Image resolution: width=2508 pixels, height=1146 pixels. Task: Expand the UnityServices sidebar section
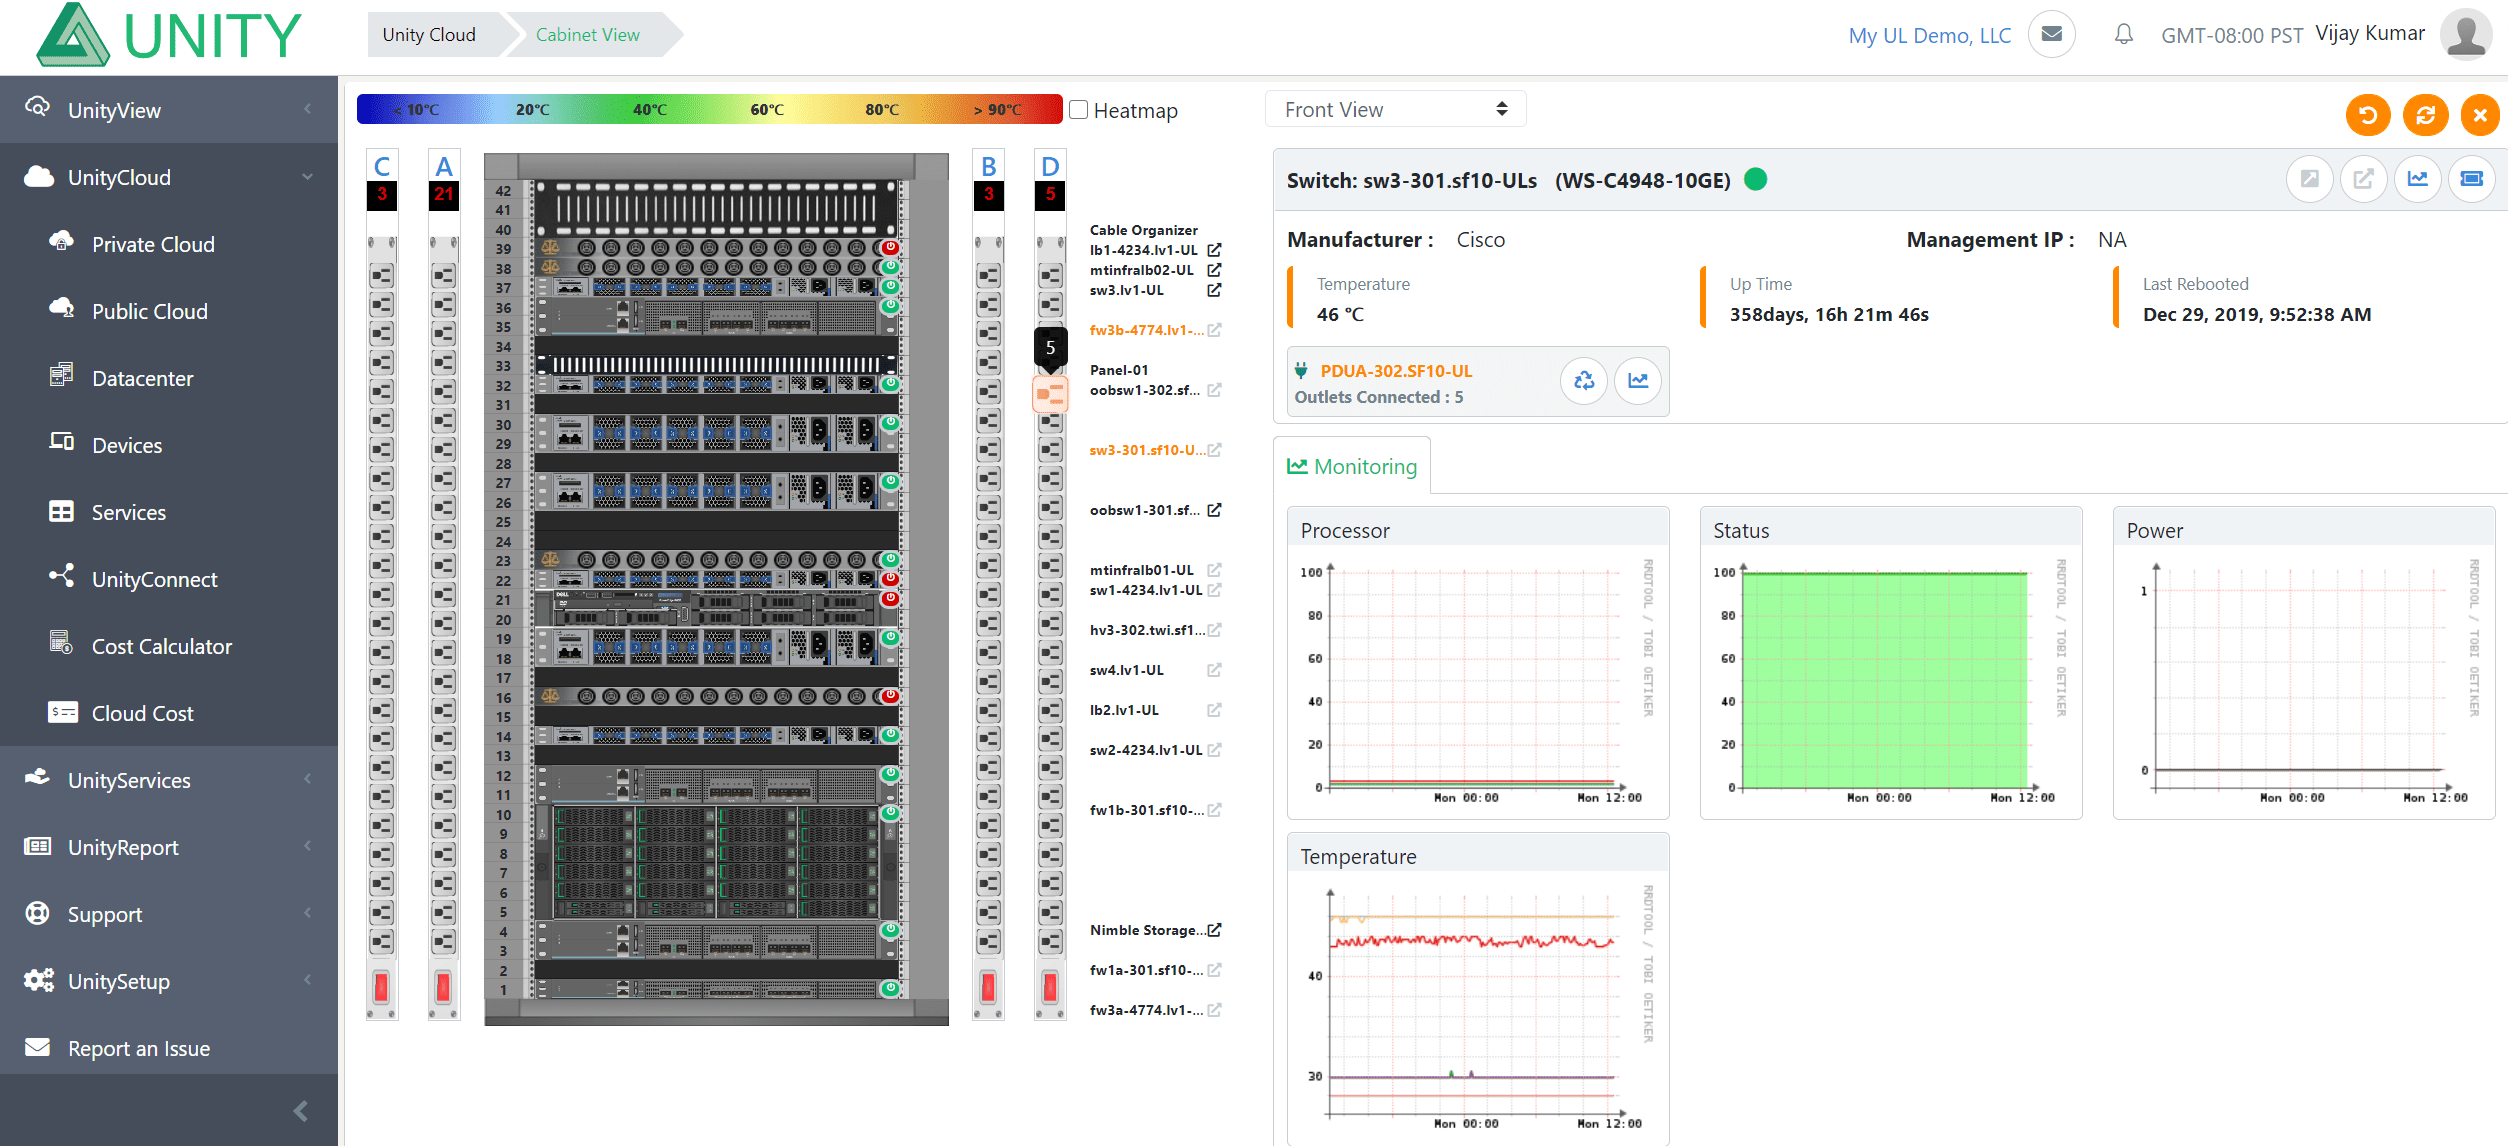(169, 780)
